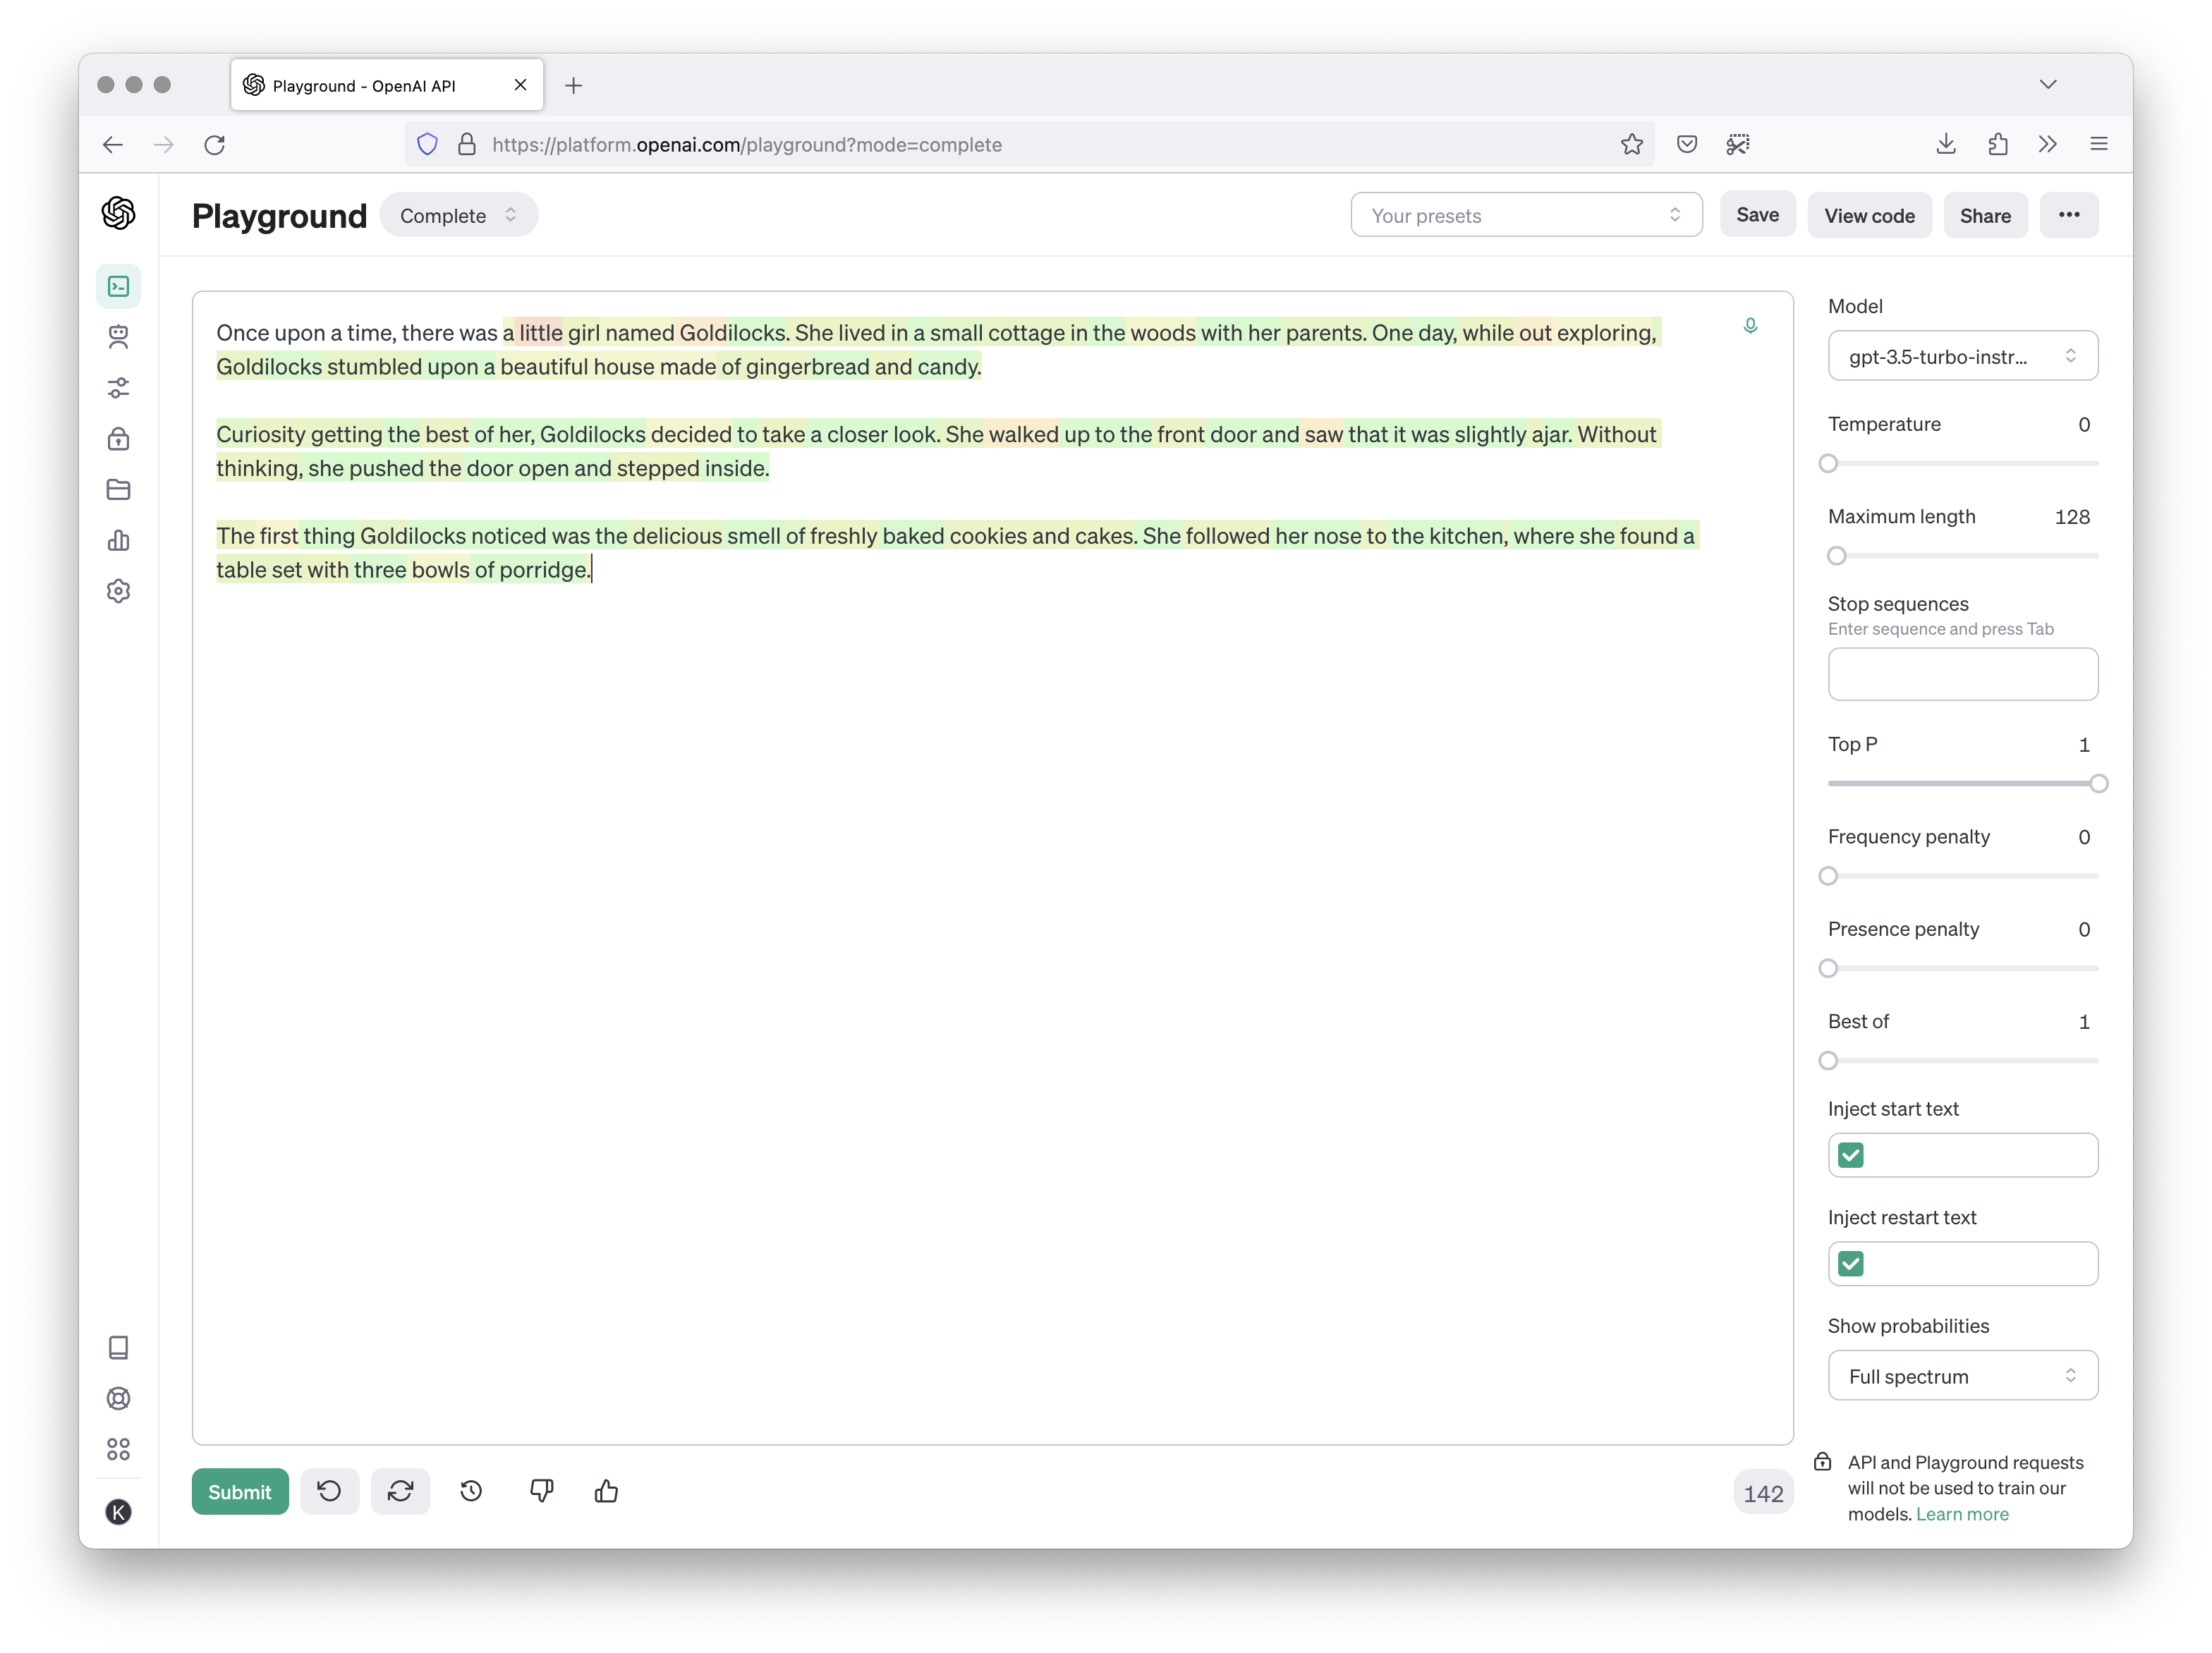The height and width of the screenshot is (1653, 2212).
Task: Open the Model gpt-3.5-turbo-instruct dropdown
Action: (1962, 356)
